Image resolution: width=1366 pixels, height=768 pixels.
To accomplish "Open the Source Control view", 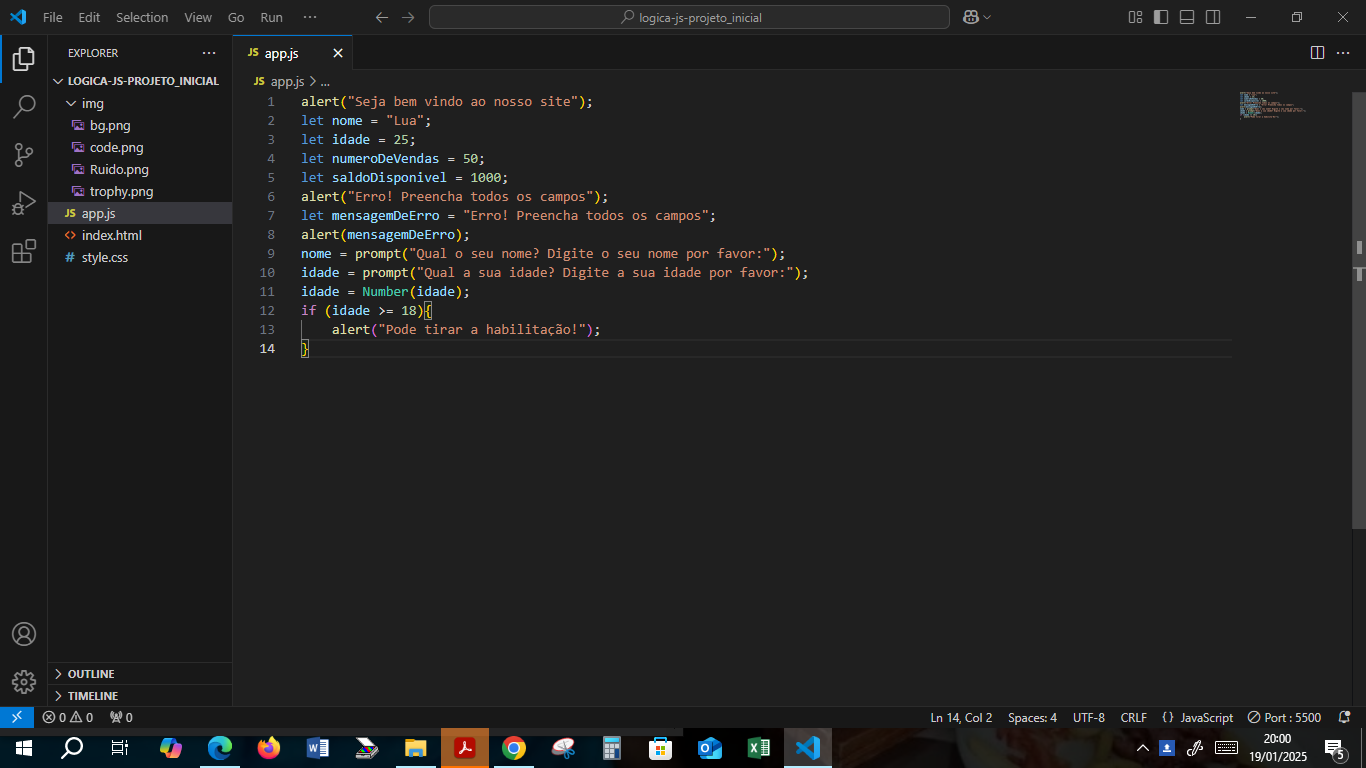I will tap(24, 155).
